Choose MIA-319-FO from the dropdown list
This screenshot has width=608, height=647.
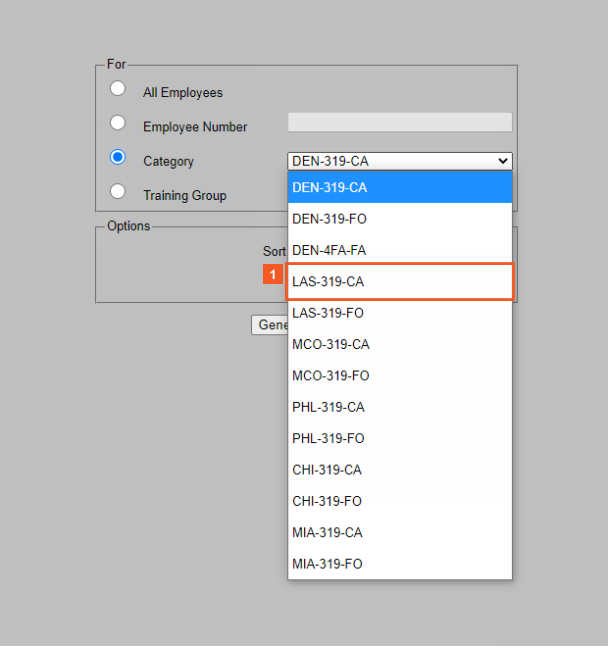[400, 564]
